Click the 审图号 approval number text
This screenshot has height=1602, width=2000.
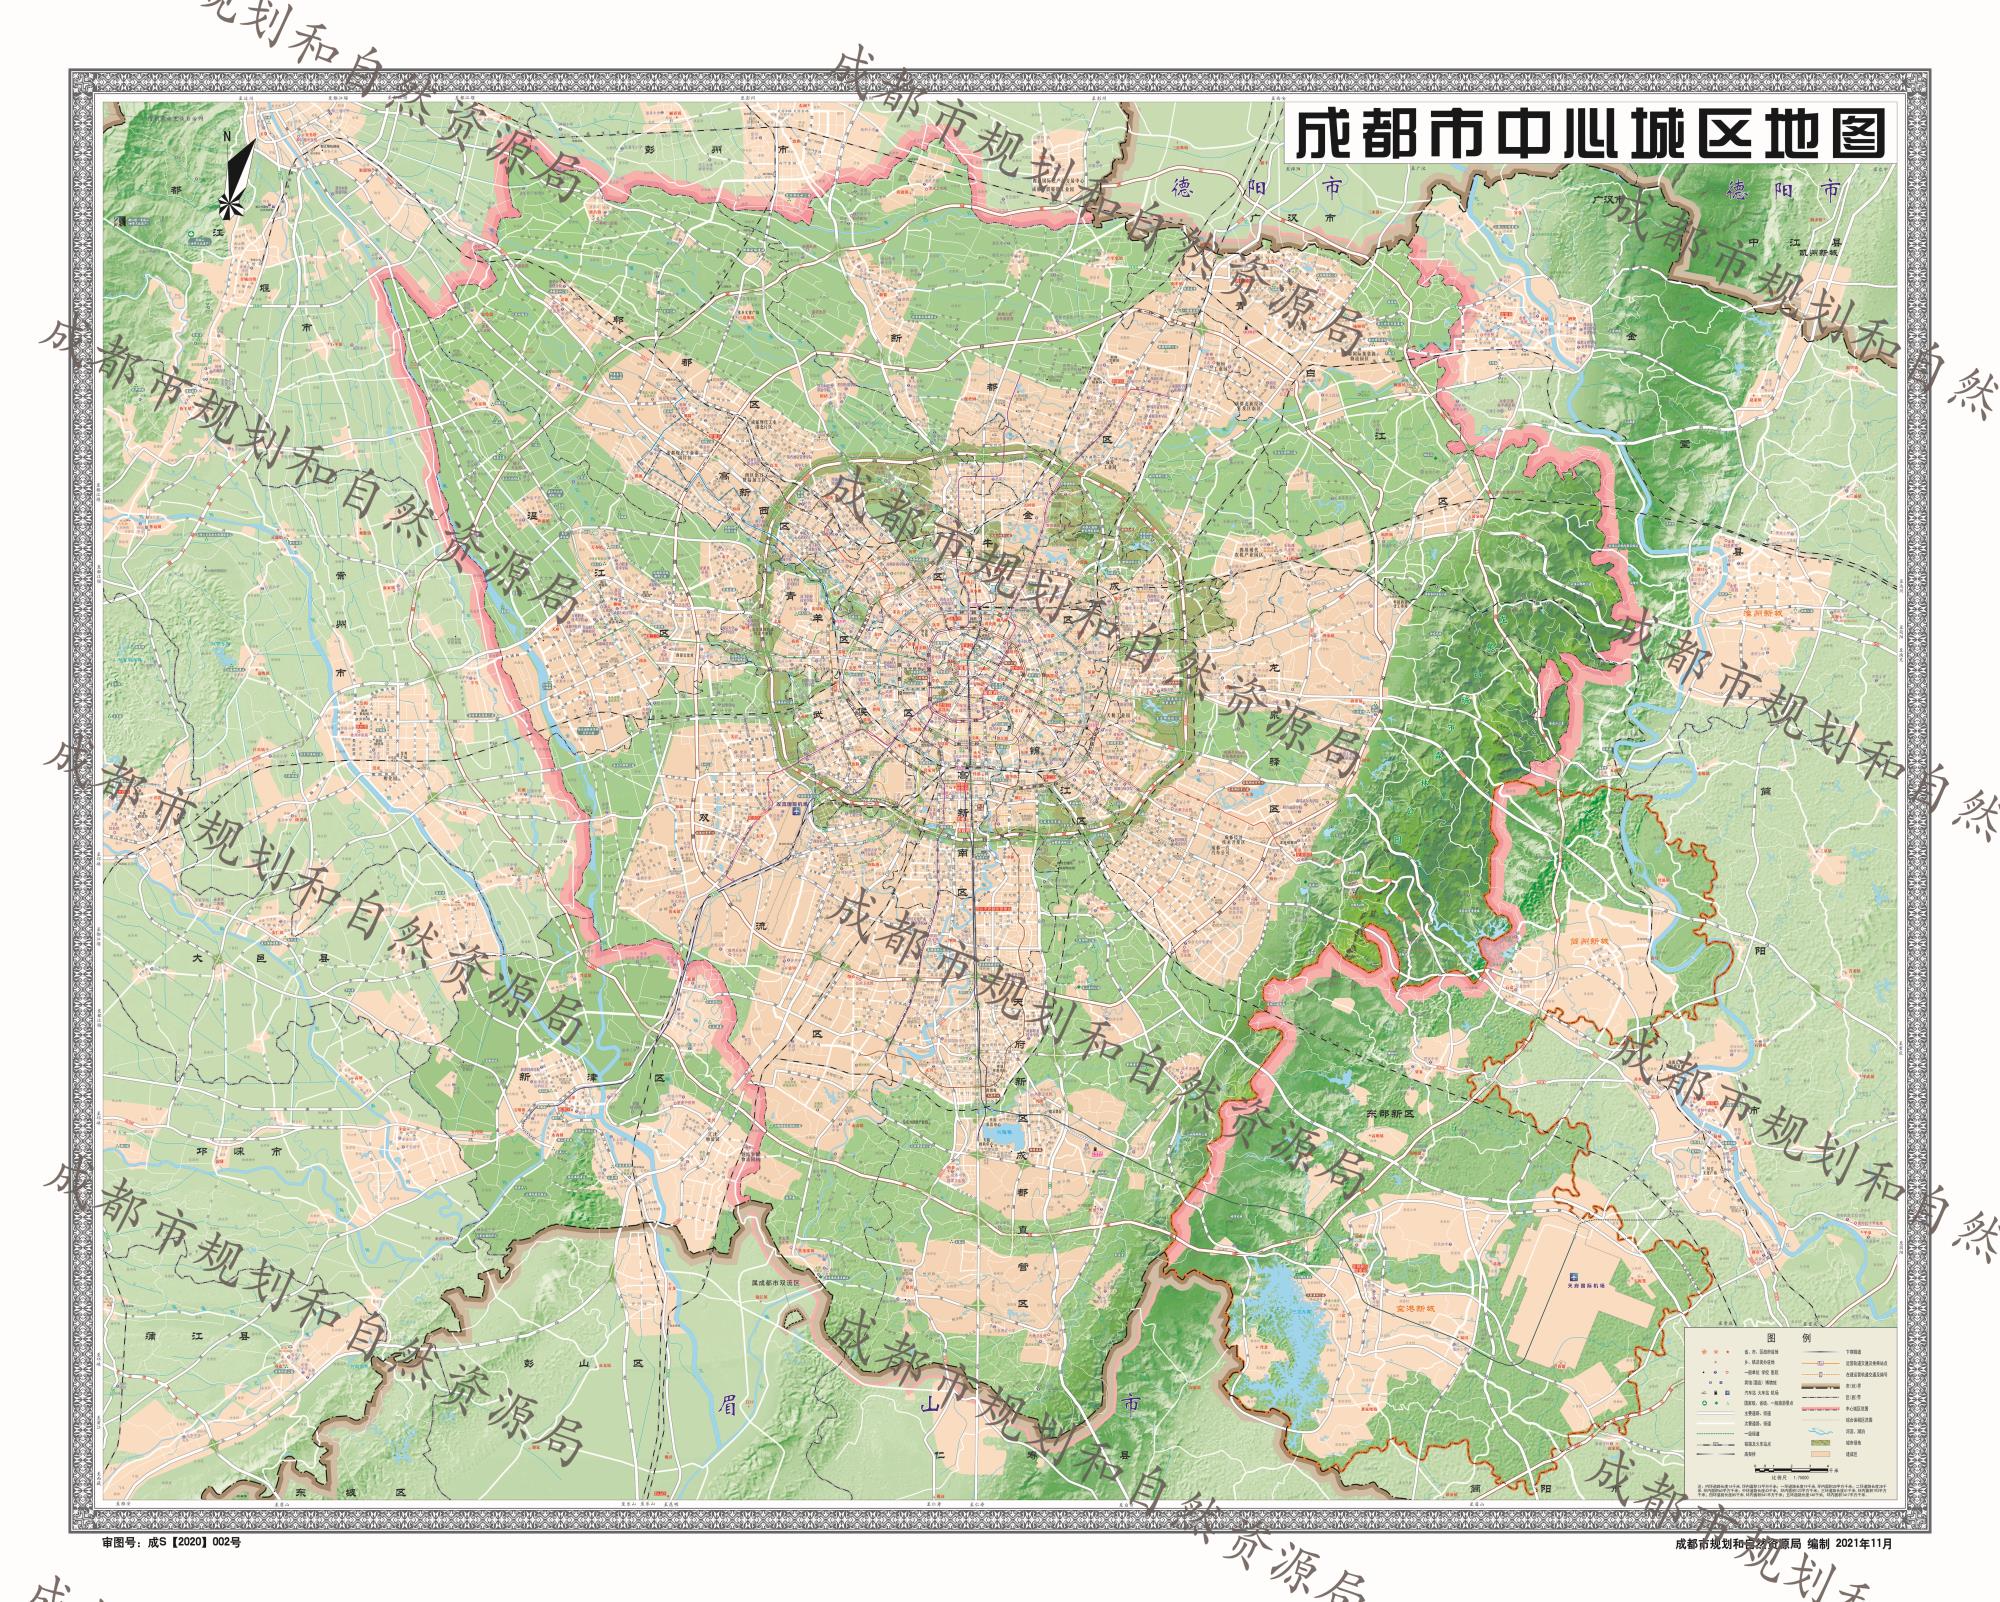coord(172,1543)
